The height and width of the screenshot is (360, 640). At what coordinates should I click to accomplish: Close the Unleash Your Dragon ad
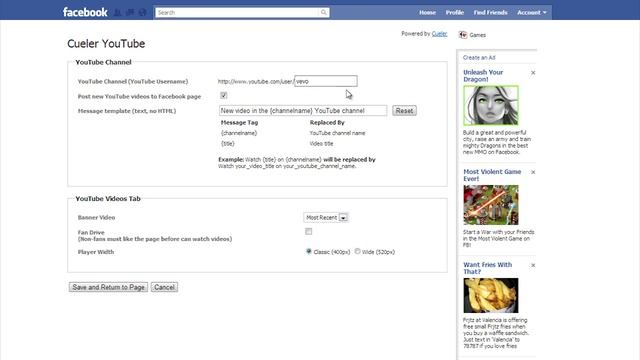pyautogui.click(x=533, y=73)
